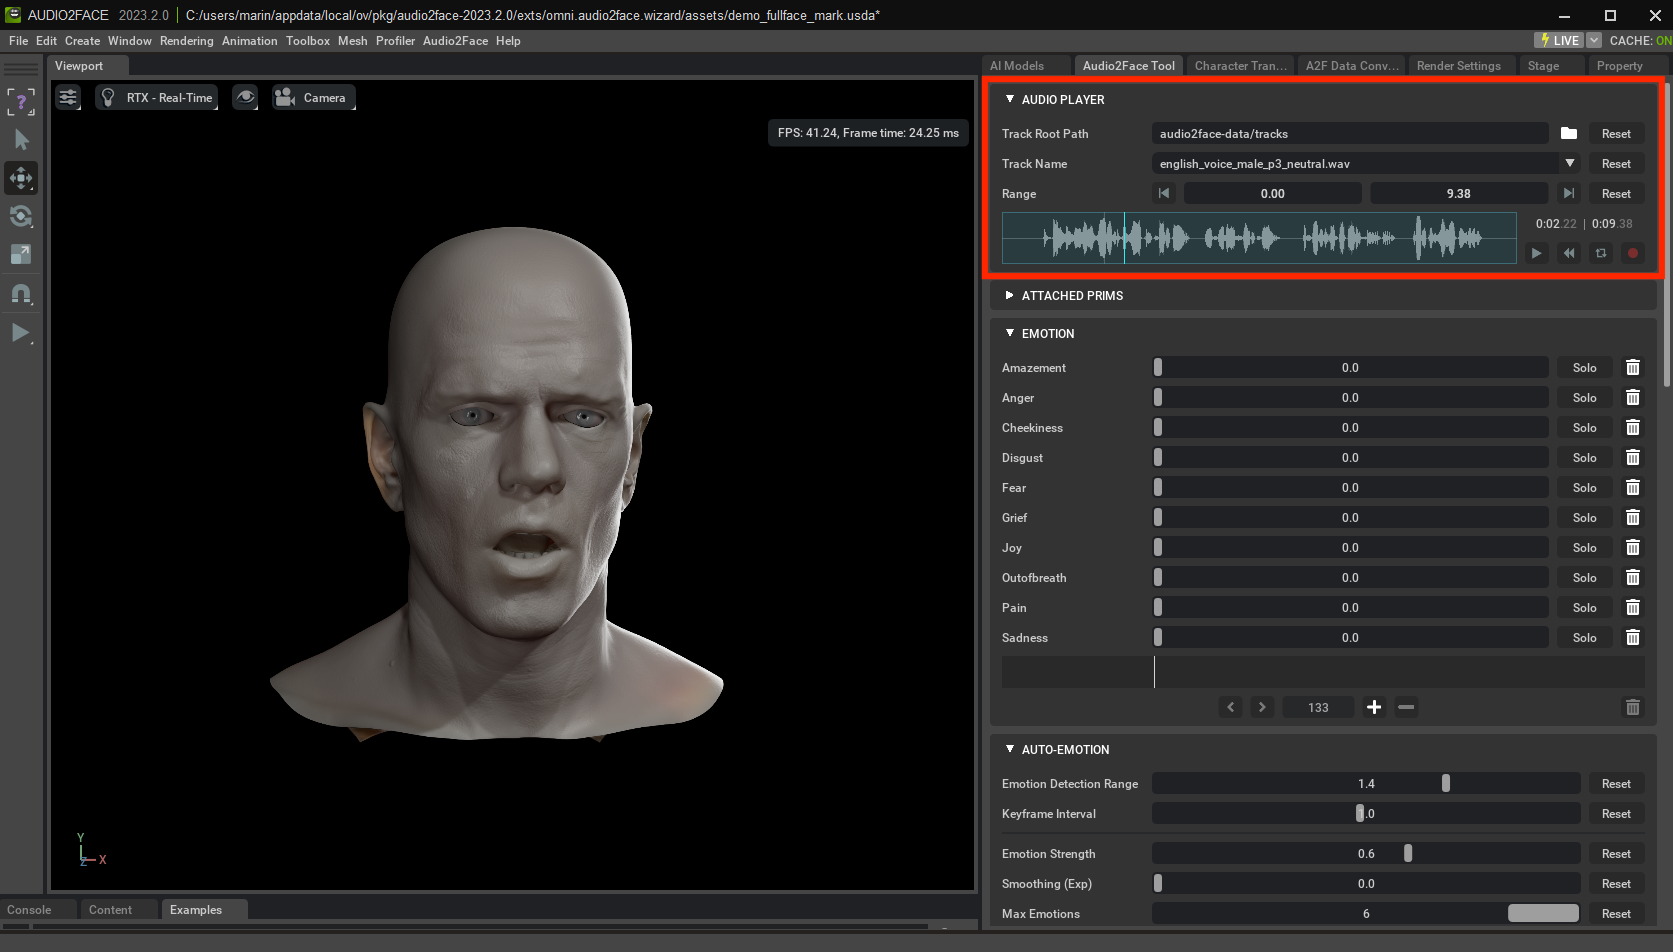Open the Track Name dropdown
Image resolution: width=1673 pixels, height=952 pixels.
click(x=1569, y=164)
